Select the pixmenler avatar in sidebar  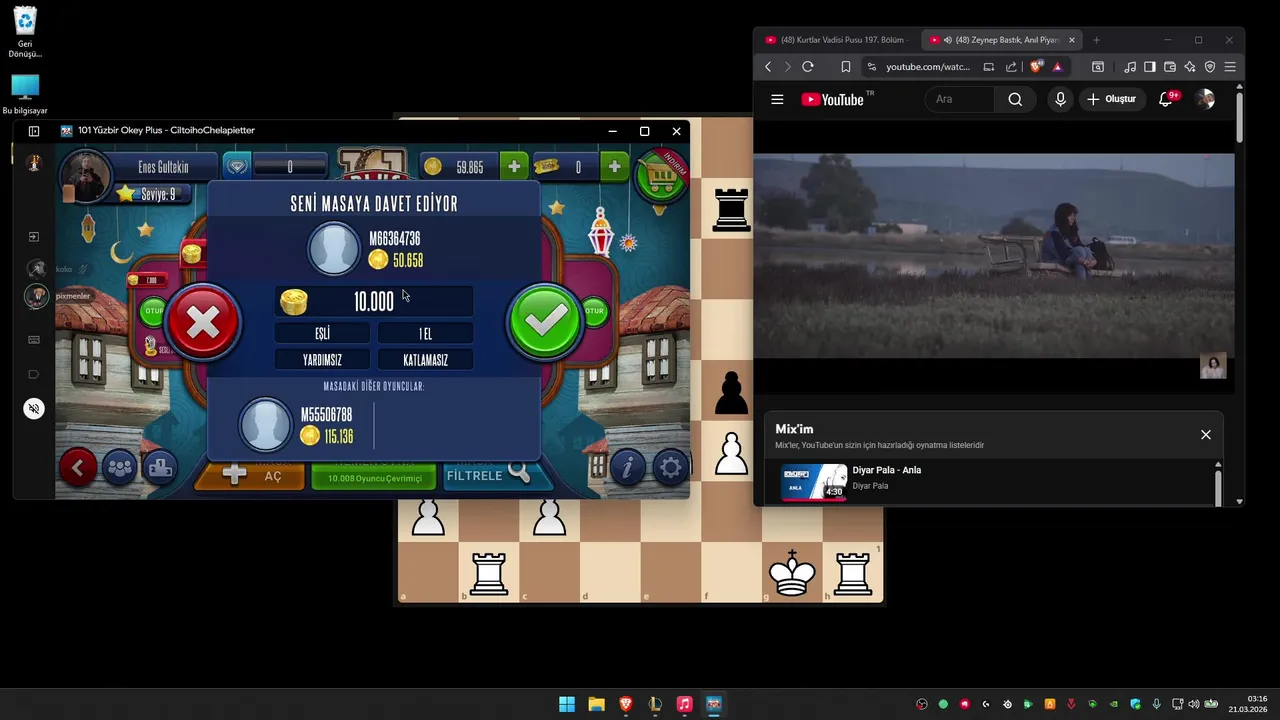click(x=36, y=296)
